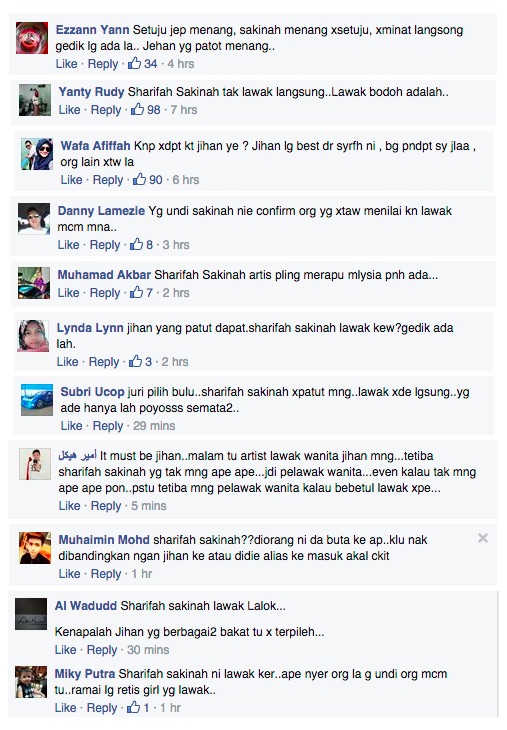
Task: Reply to Wafa Afiffah's comment
Action: 108,180
